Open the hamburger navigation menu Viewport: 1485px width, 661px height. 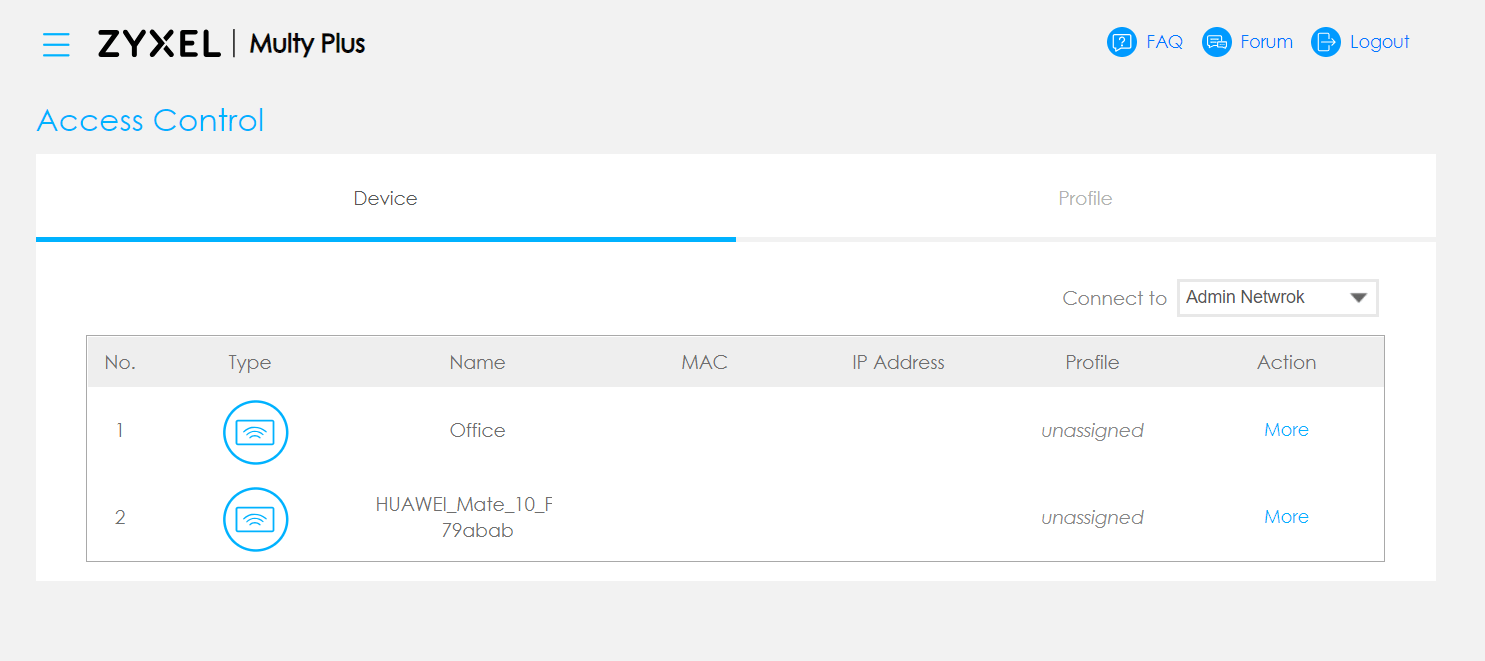[x=56, y=44]
